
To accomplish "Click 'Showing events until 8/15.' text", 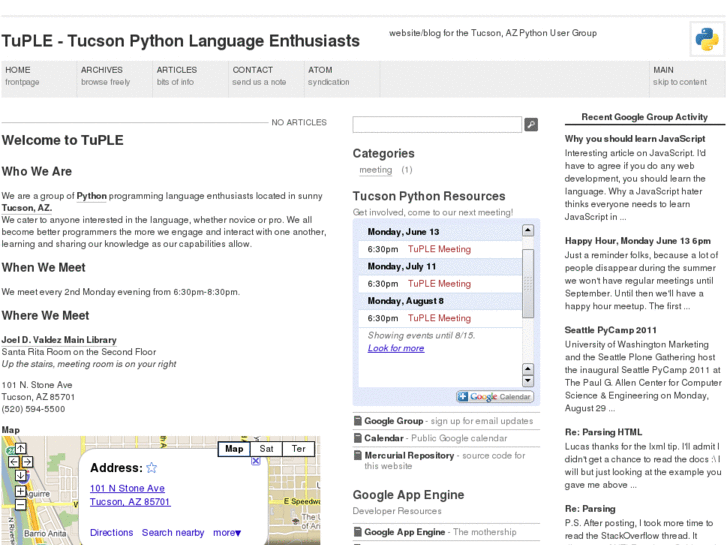I will tap(421, 335).
